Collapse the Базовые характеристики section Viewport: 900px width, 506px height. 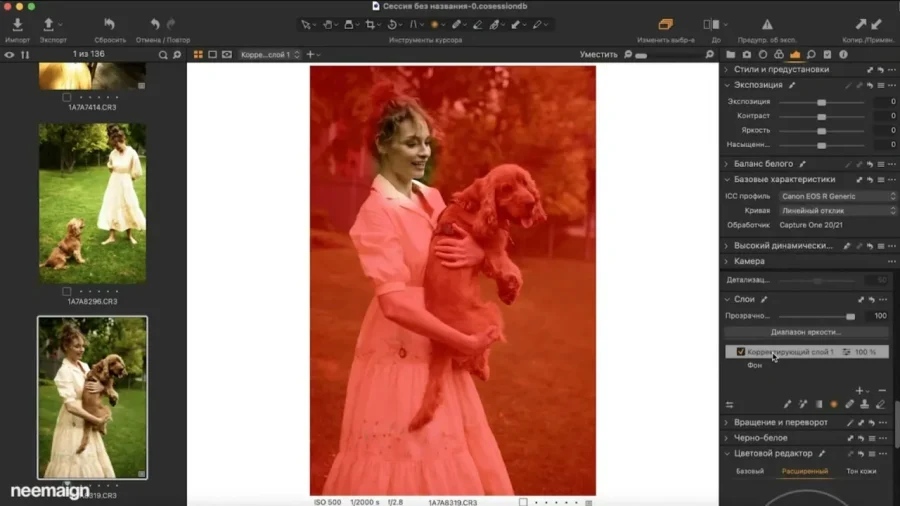coord(727,180)
